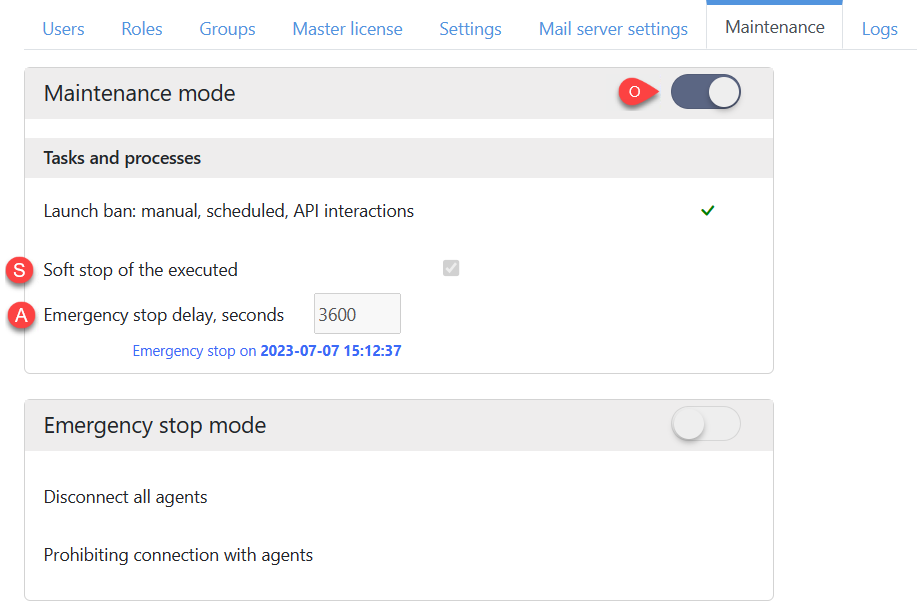Click the green checkmark next to Launch ban
The height and width of the screenshot is (606, 917).
(x=707, y=211)
